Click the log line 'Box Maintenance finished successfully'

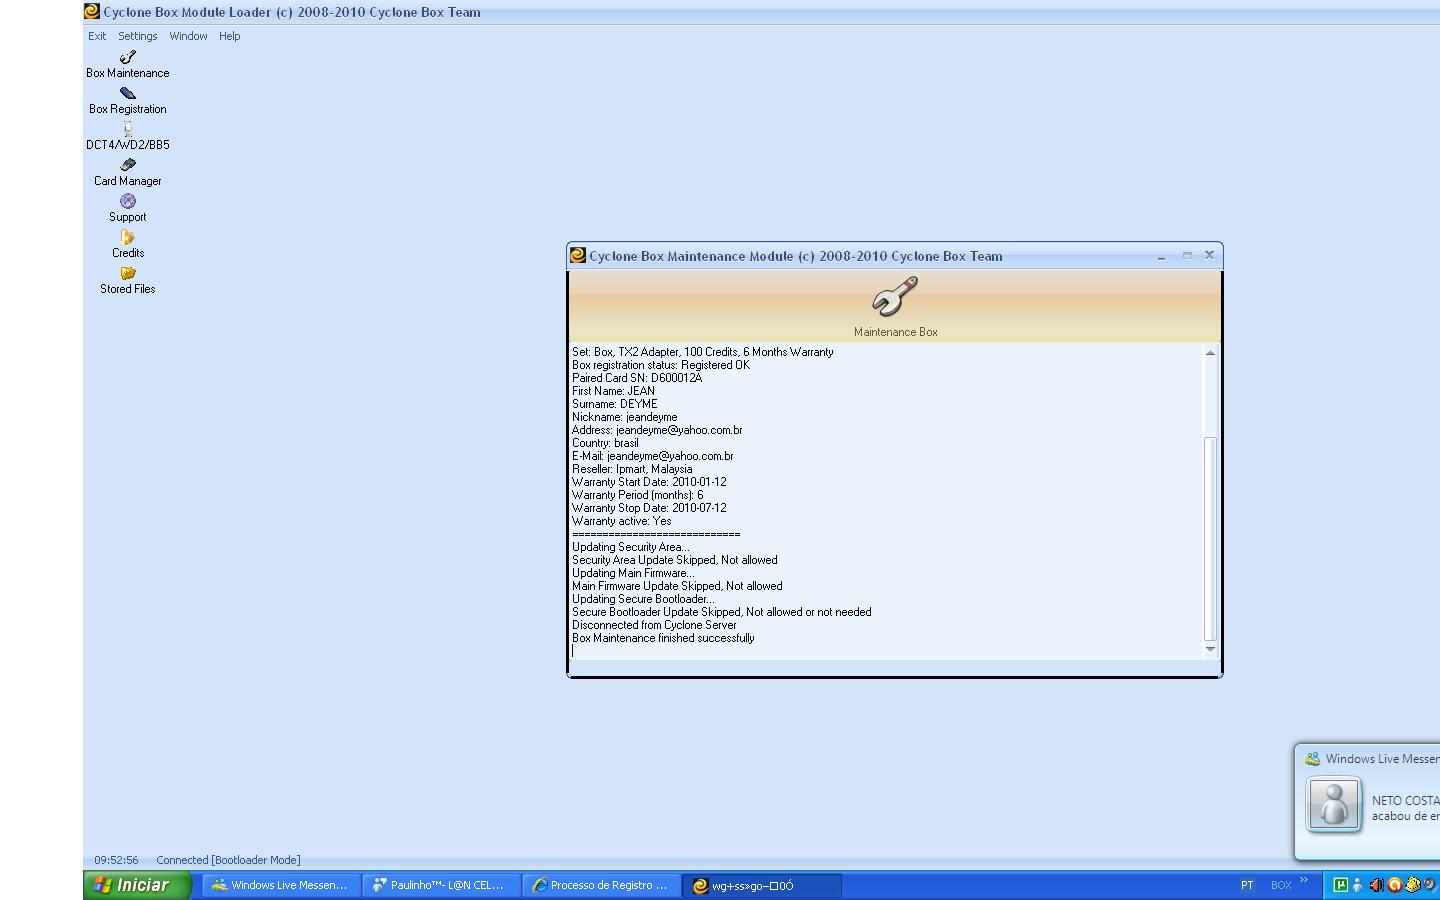[x=663, y=638]
